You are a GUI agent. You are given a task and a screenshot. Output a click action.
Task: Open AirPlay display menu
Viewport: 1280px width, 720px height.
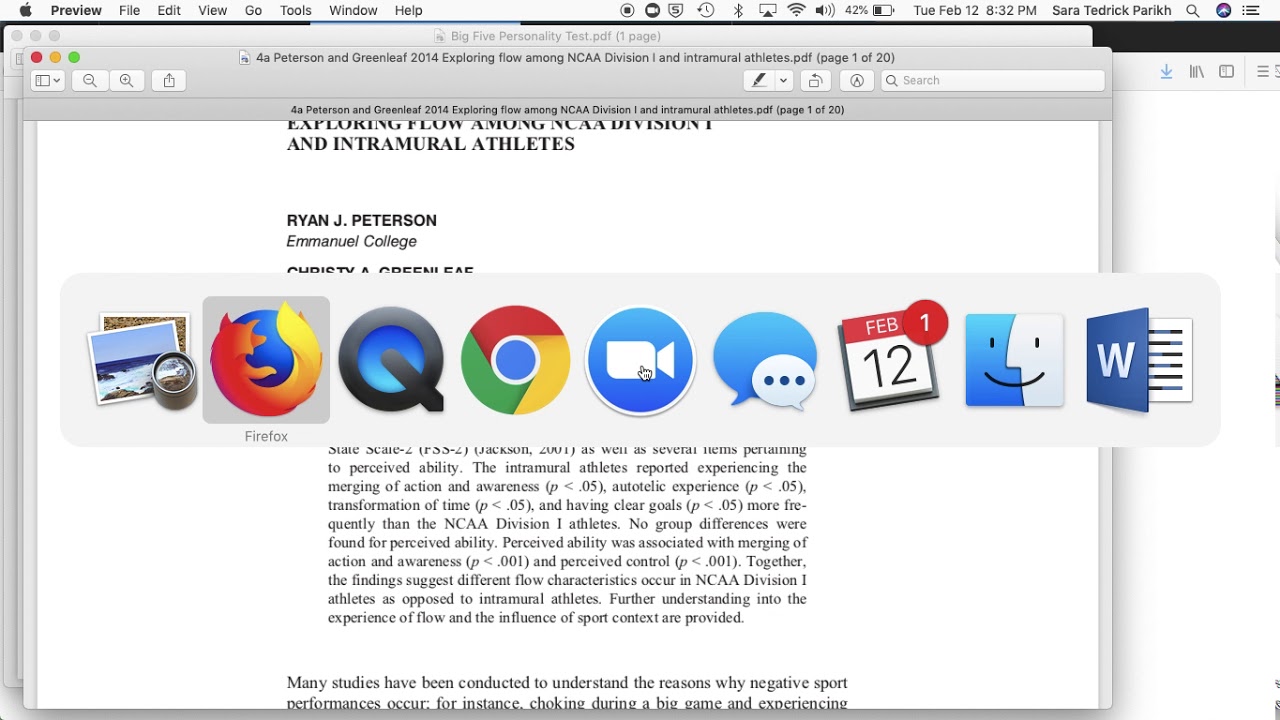click(x=768, y=10)
